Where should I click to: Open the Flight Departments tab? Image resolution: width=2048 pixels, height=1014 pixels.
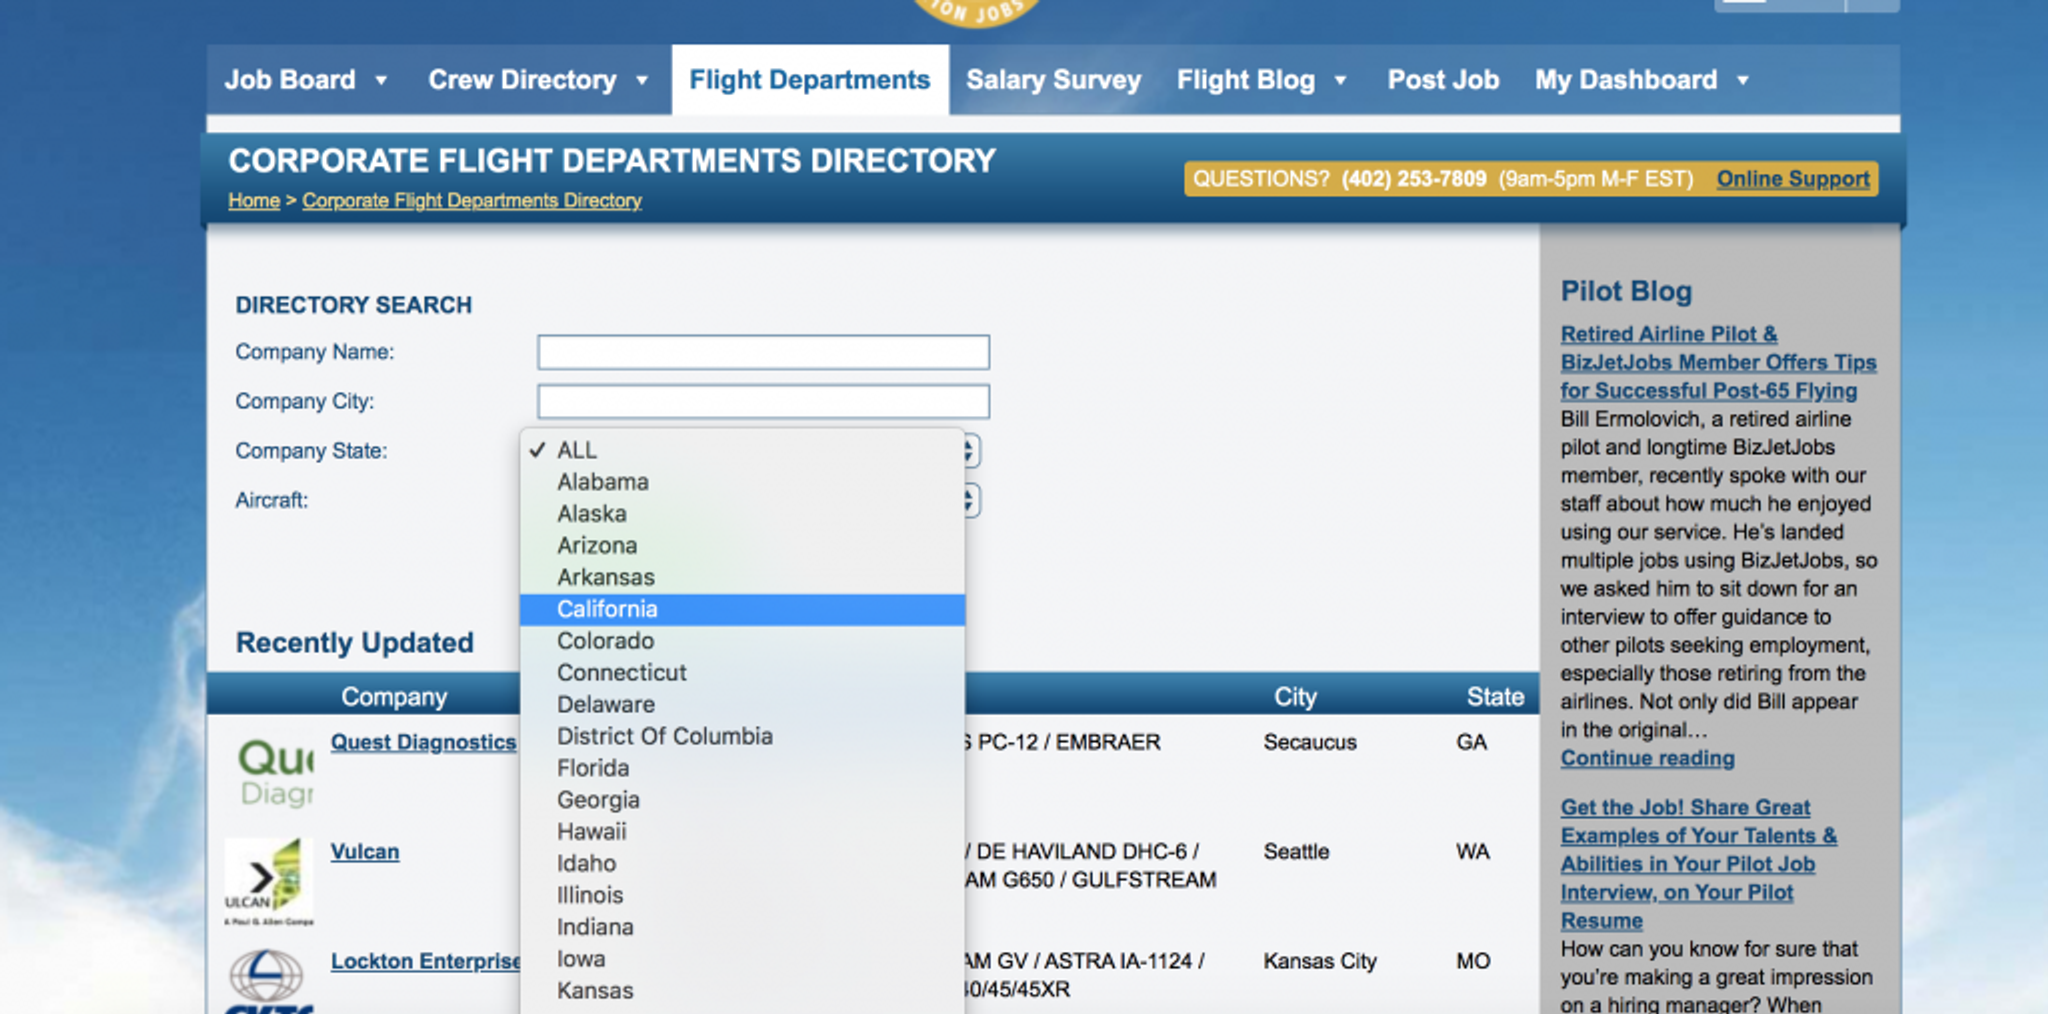810,80
